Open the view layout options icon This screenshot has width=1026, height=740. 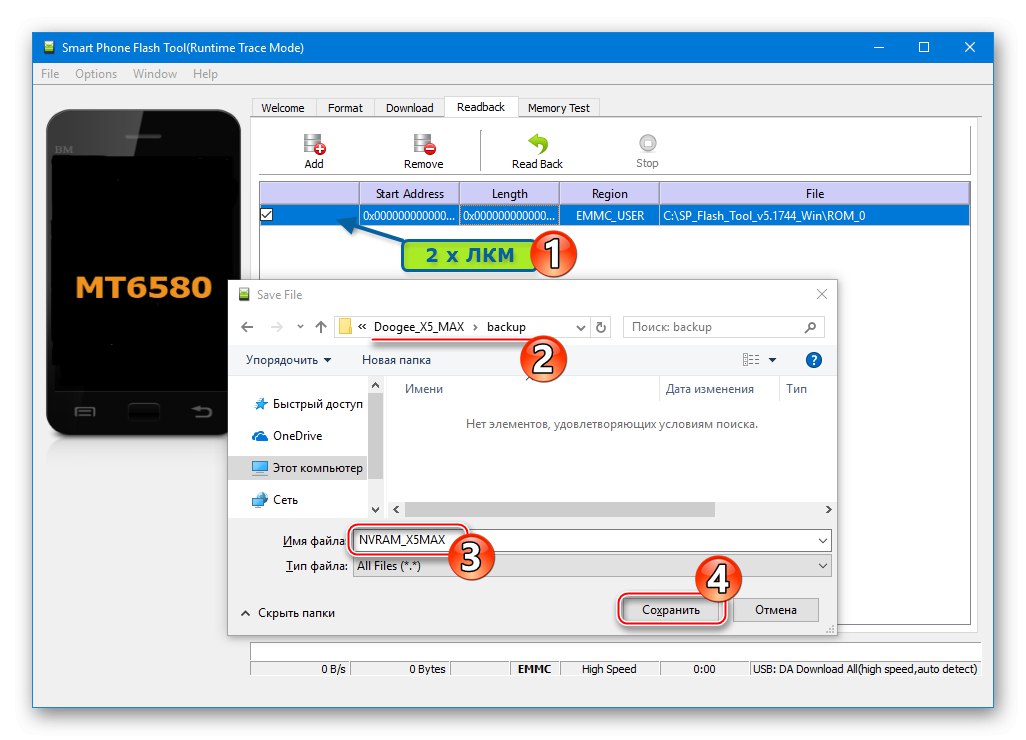pos(751,360)
